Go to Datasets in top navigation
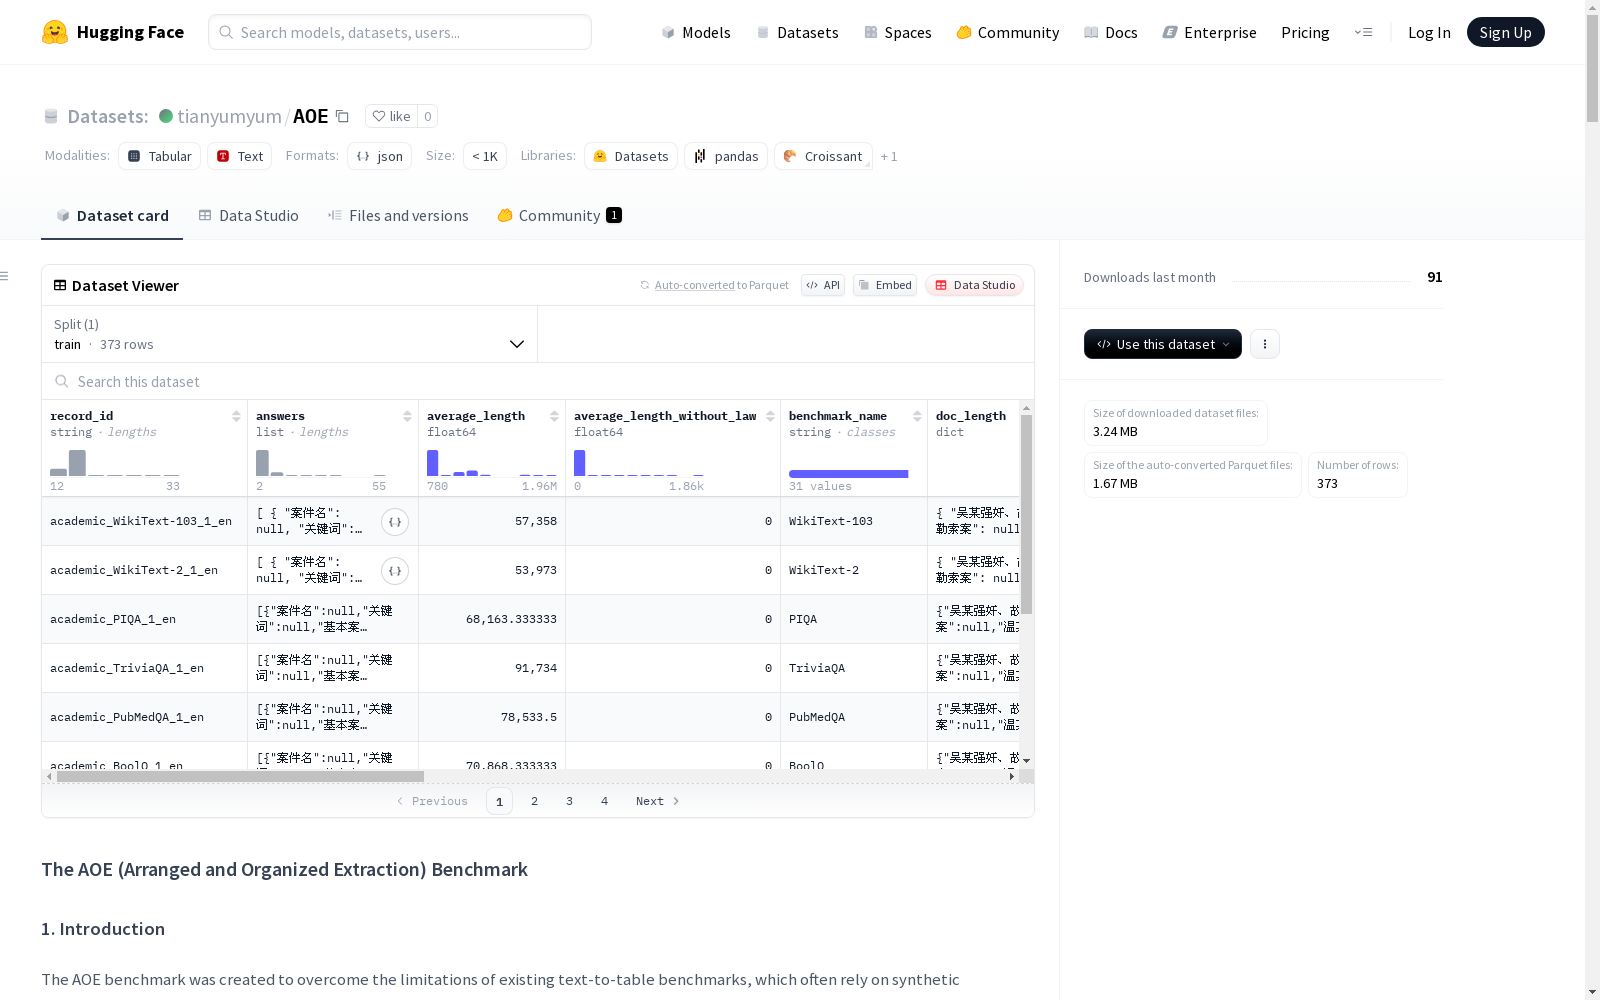The width and height of the screenshot is (1600, 1000). [798, 32]
